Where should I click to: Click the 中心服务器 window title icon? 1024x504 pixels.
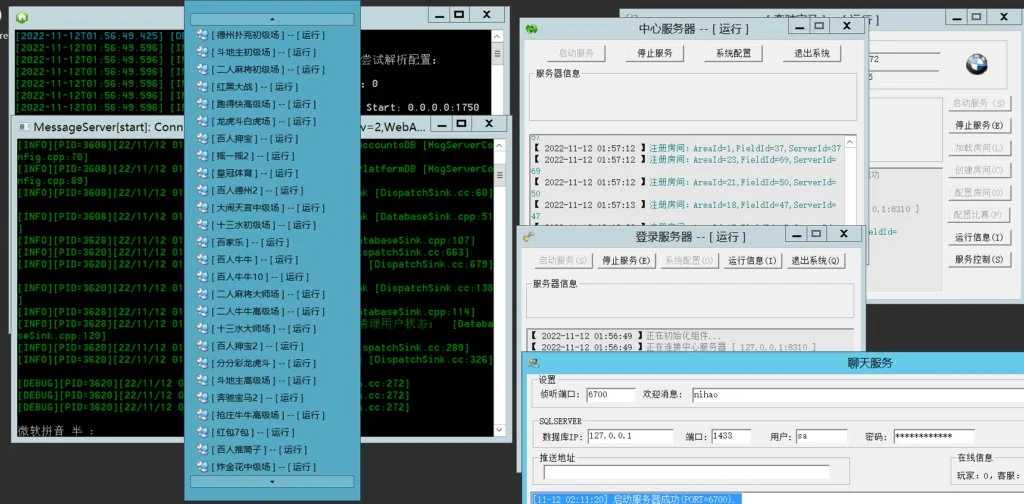[532, 29]
